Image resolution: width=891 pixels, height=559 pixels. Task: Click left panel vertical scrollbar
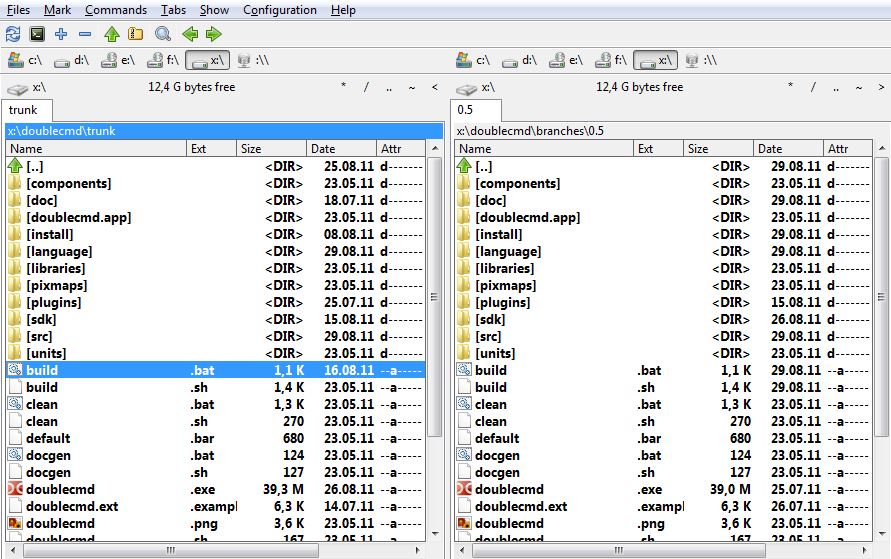pos(435,297)
